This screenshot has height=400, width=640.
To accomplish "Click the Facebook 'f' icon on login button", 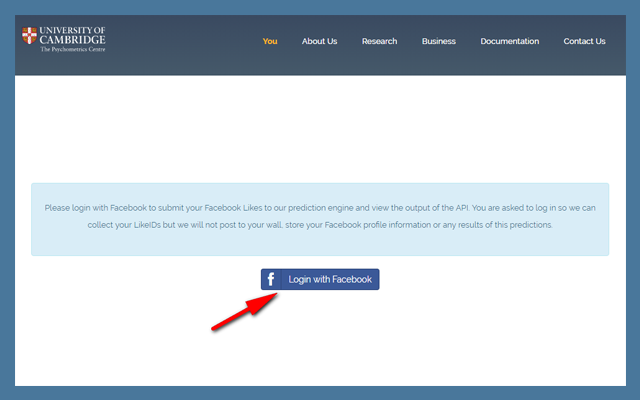I will [271, 279].
